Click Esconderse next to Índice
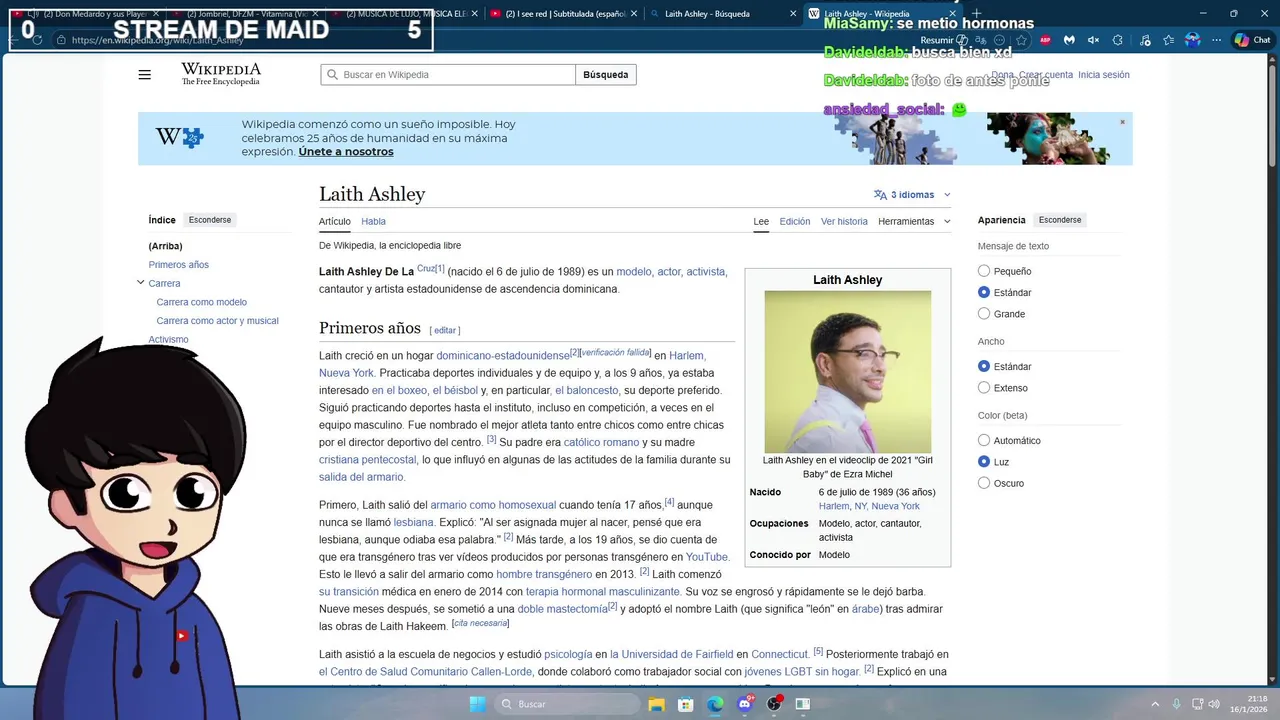 210,220
